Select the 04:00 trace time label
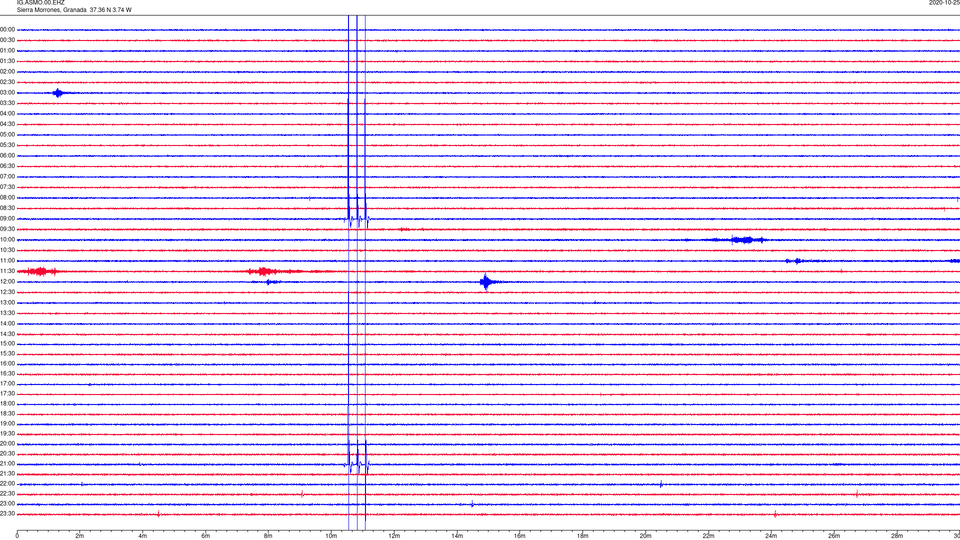 point(7,113)
